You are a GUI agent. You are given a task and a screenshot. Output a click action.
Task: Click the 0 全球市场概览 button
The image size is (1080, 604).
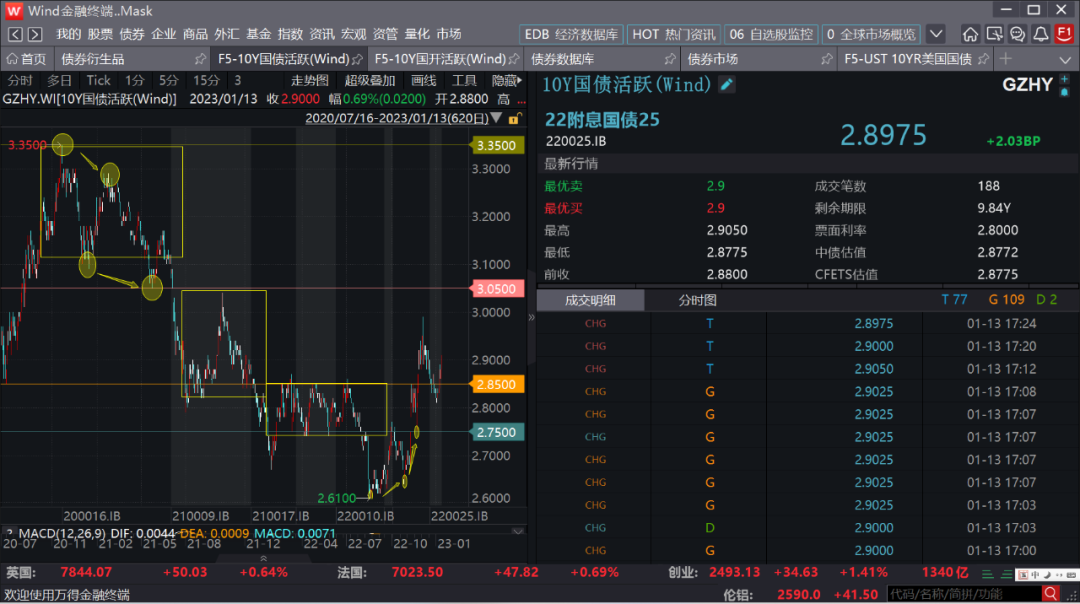pos(871,34)
